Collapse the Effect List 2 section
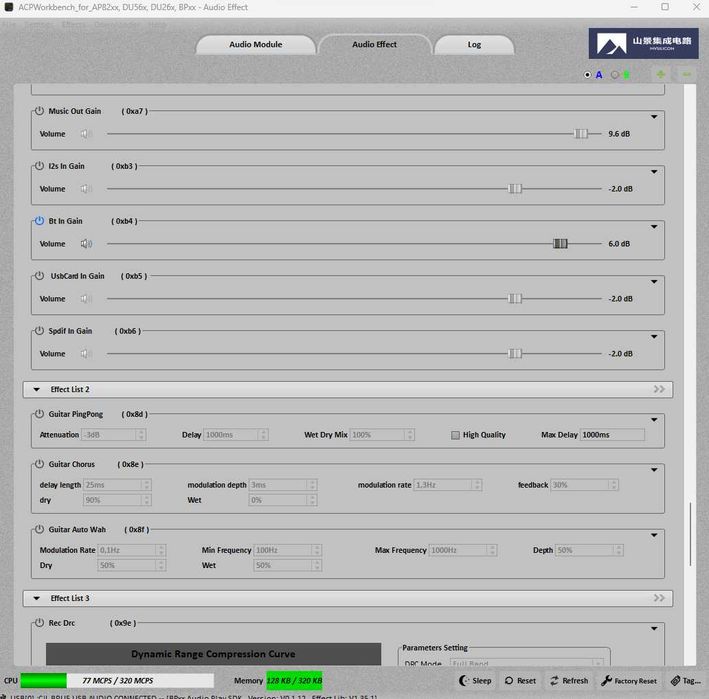 pos(37,389)
